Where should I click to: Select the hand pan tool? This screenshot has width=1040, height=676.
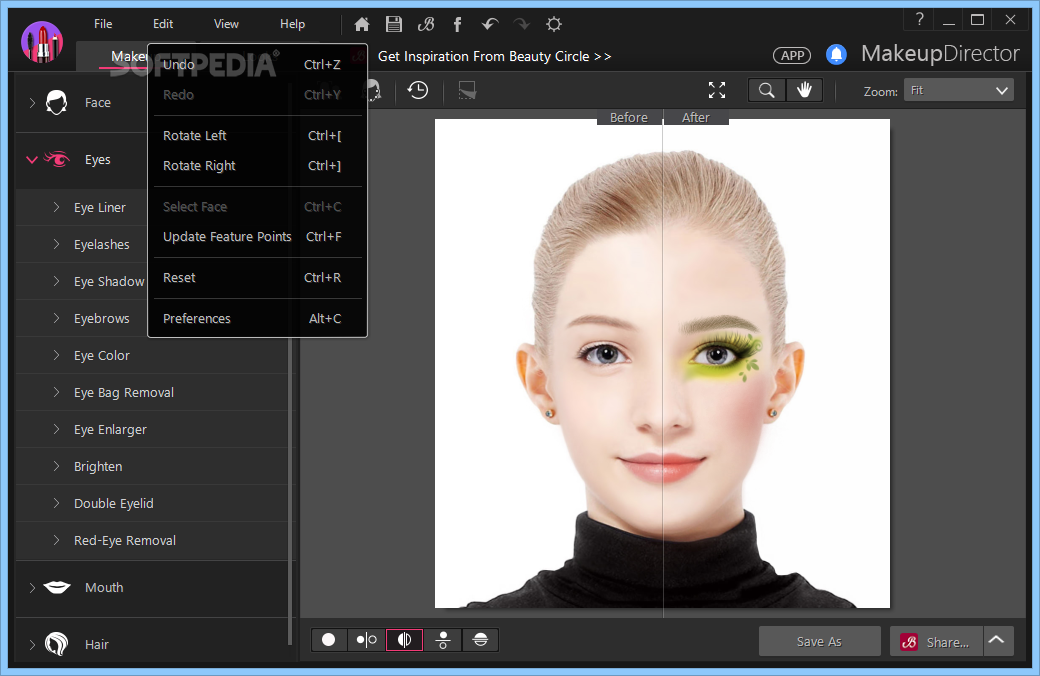point(804,90)
